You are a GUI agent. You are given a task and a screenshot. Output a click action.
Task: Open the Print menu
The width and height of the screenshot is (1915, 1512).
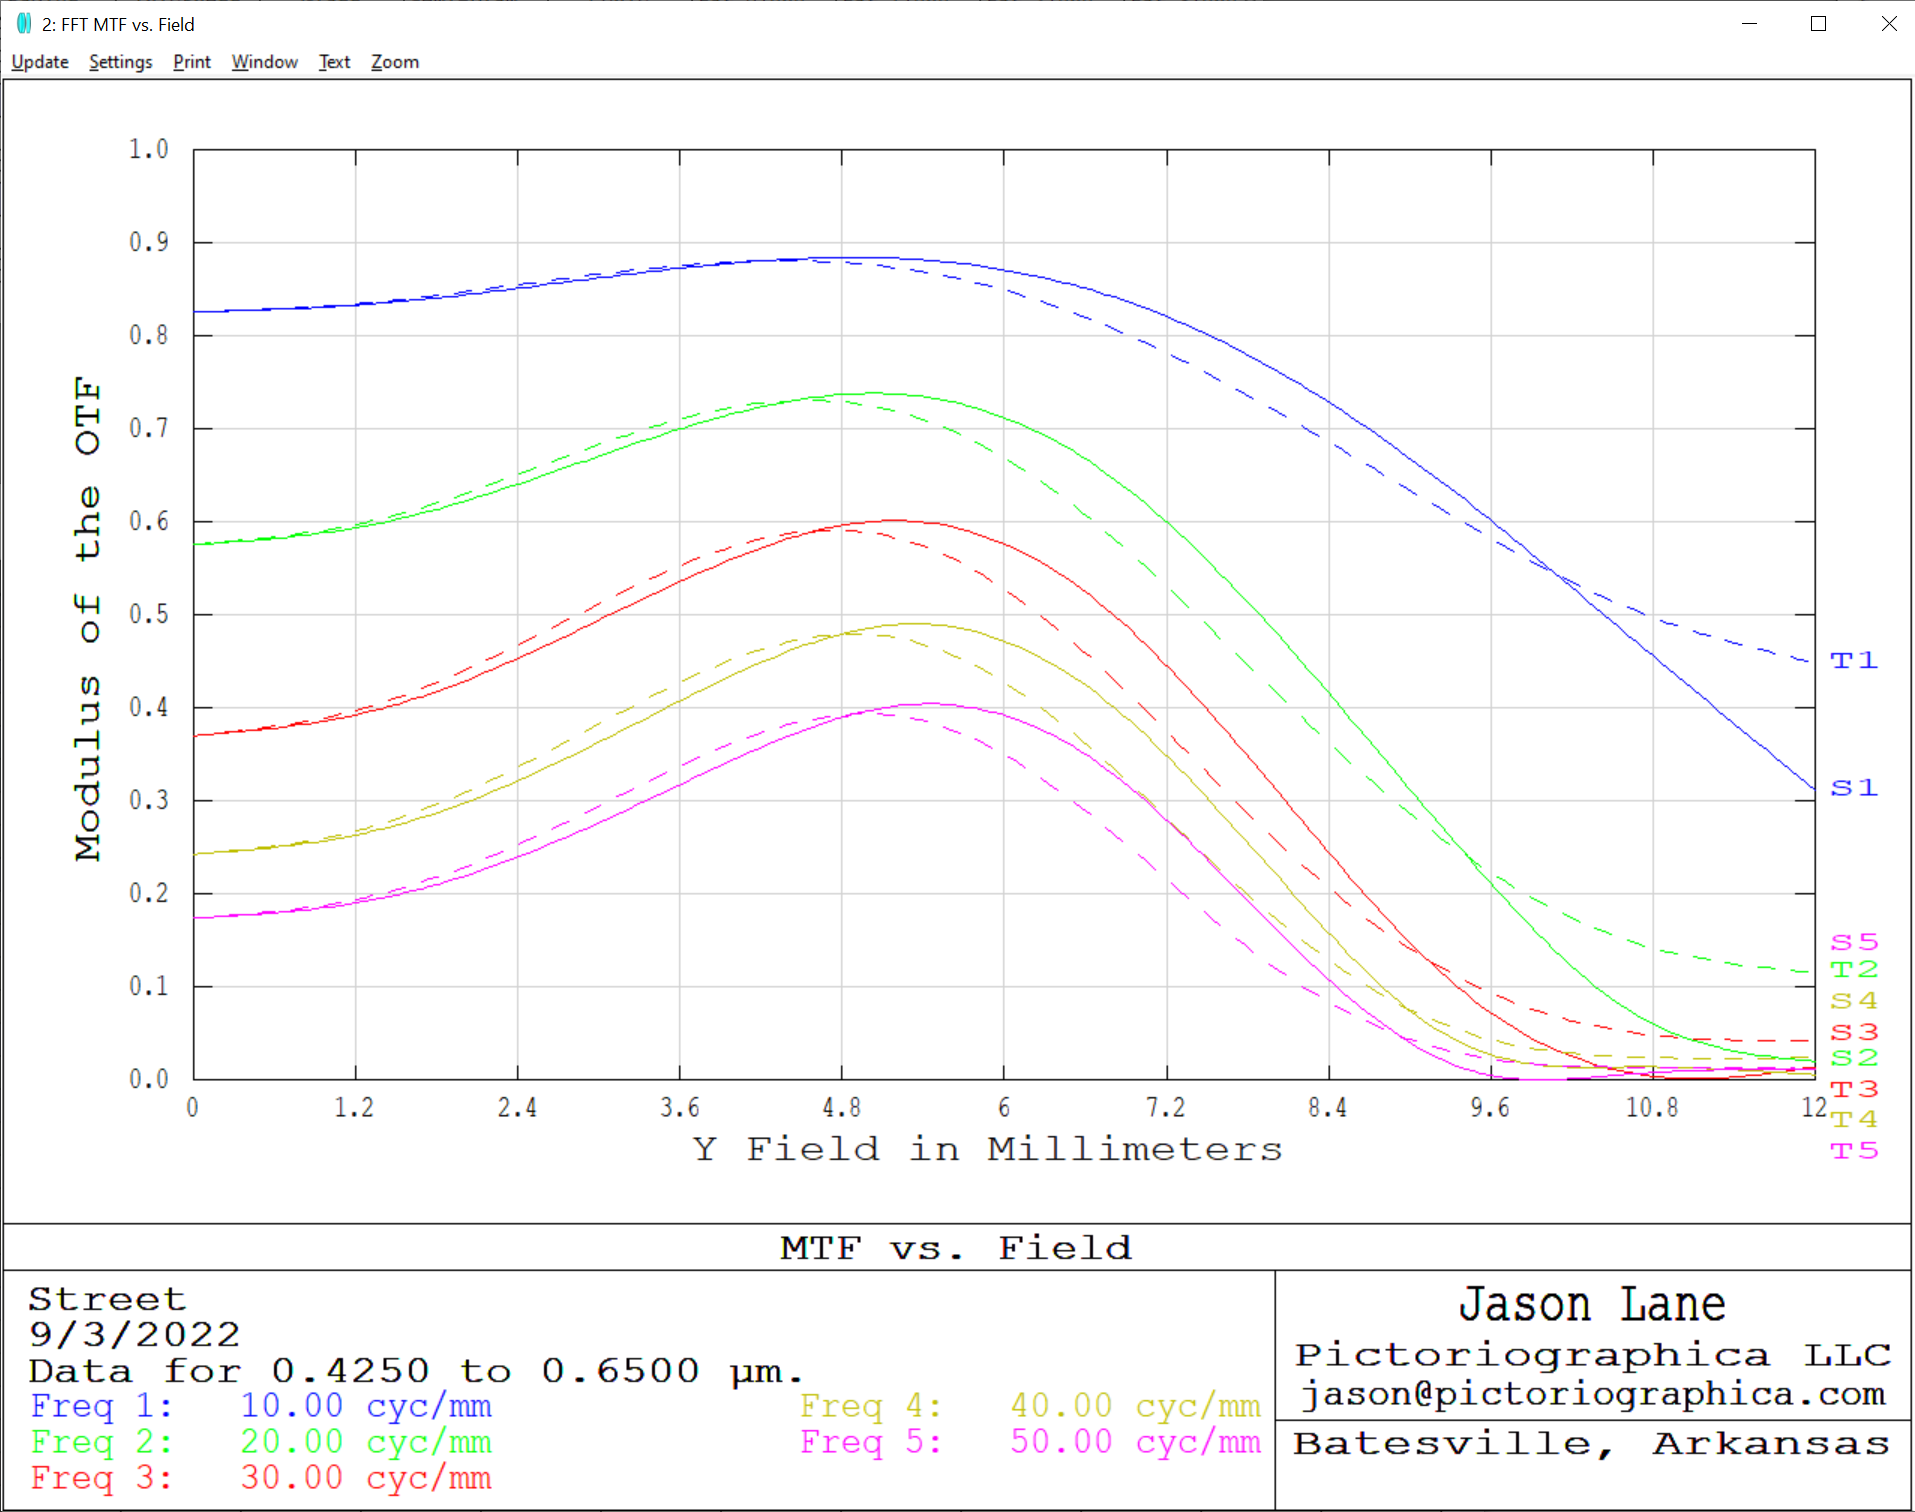point(191,62)
